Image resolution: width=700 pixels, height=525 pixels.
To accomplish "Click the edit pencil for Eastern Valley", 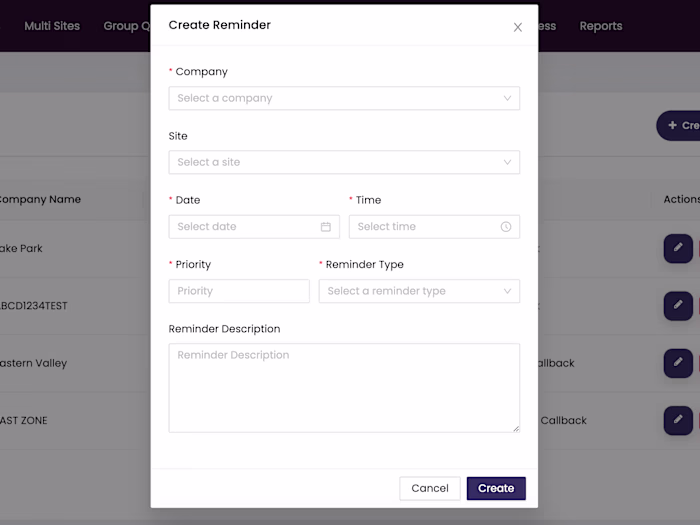I will (x=678, y=362).
